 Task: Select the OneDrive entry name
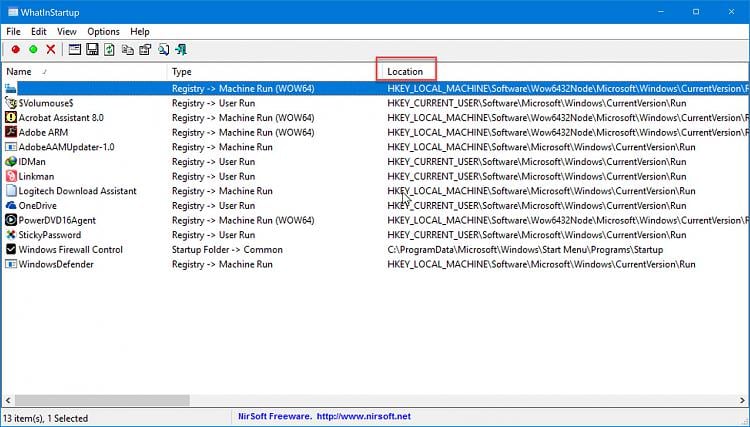tap(37, 206)
